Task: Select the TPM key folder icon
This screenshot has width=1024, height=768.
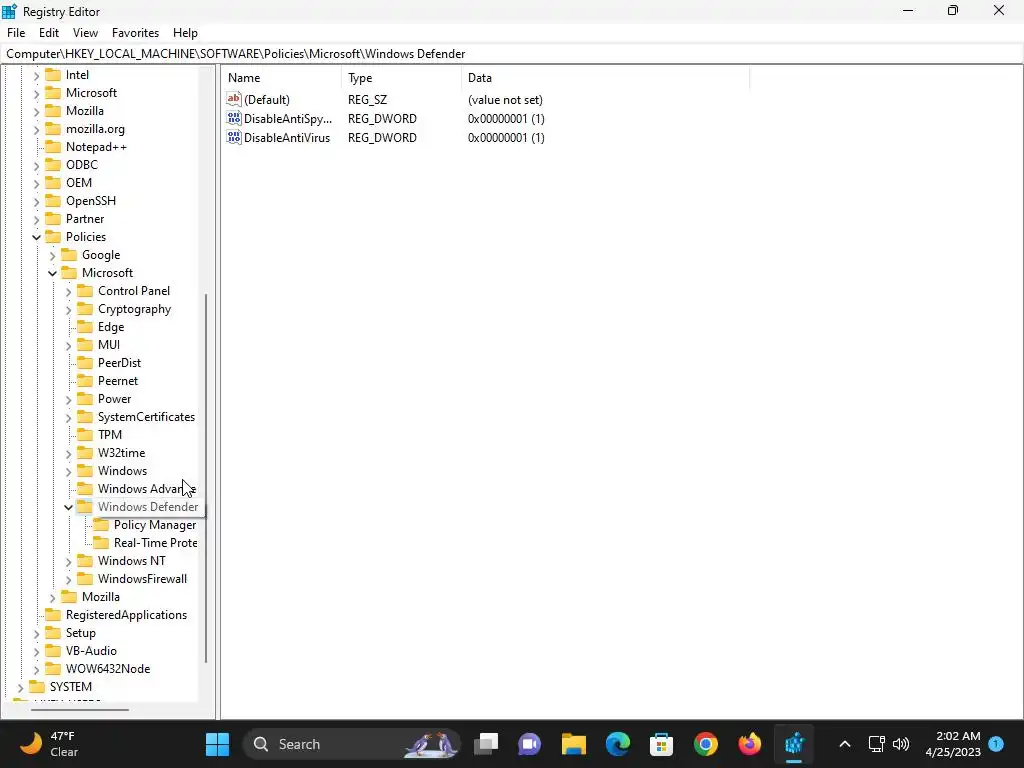Action: click(85, 435)
